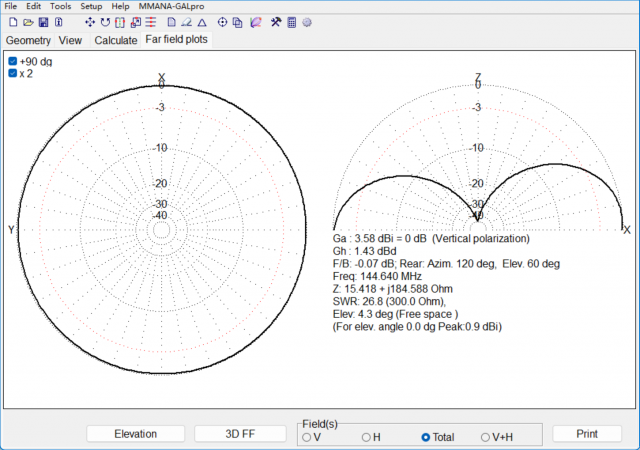
Task: Select the V field radio button
Action: pyautogui.click(x=307, y=437)
